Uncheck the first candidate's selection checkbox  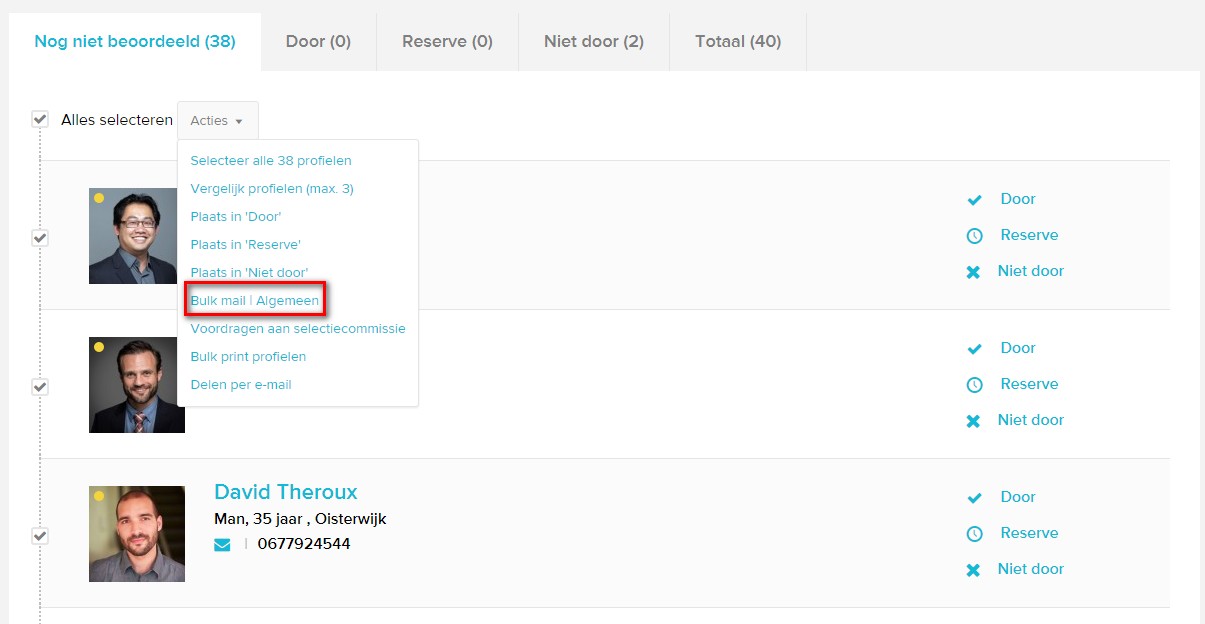coord(40,238)
